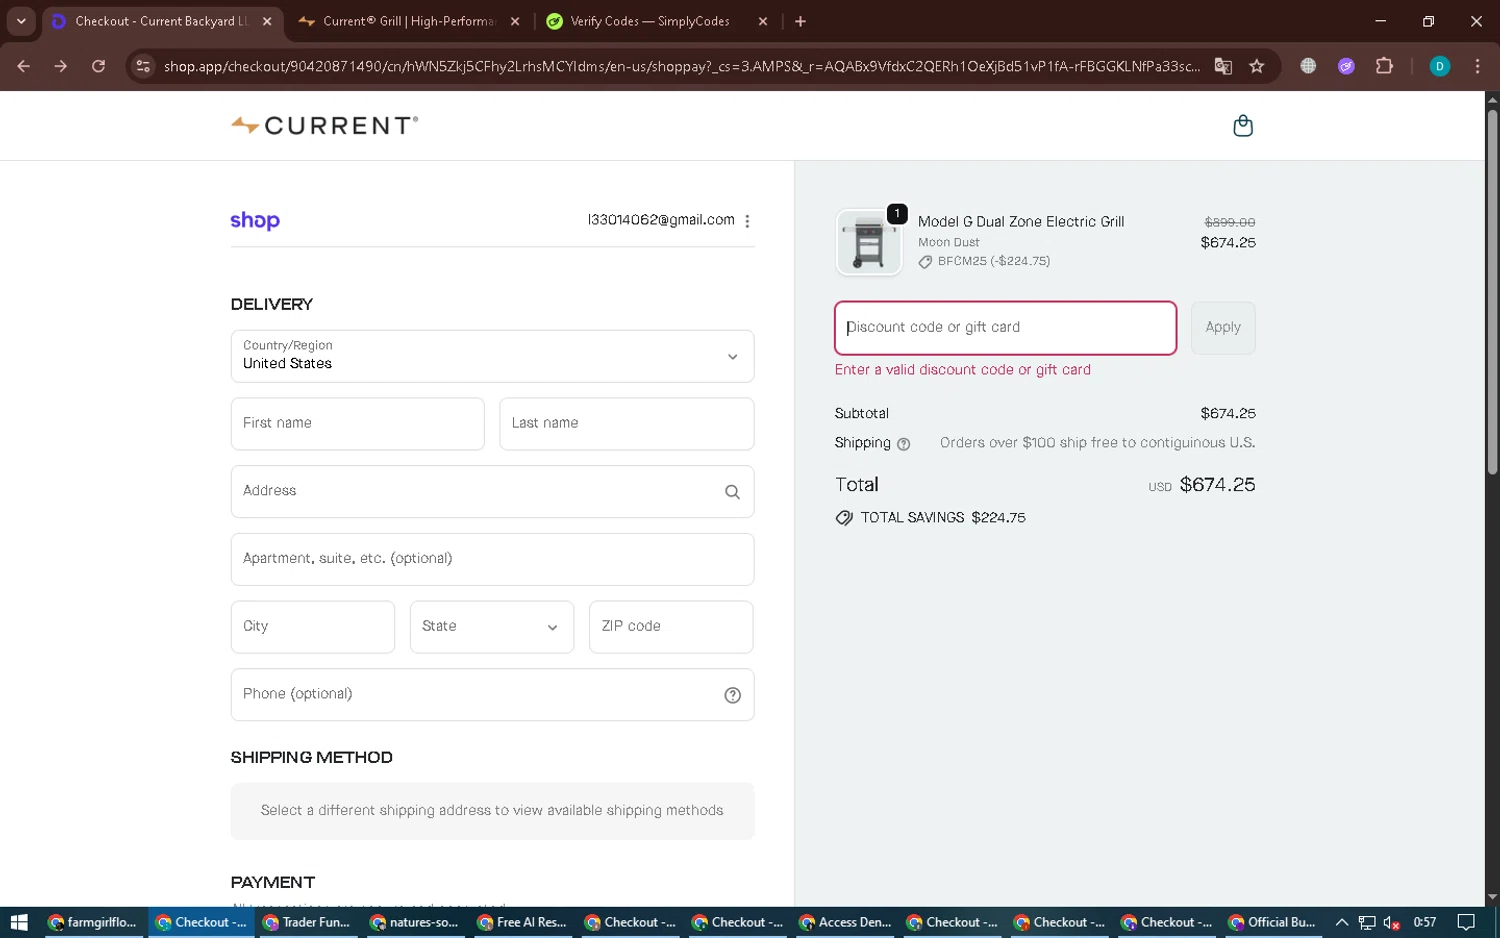Image resolution: width=1500 pixels, height=938 pixels.
Task: Open the Chrome profile avatar D
Action: coord(1439,66)
